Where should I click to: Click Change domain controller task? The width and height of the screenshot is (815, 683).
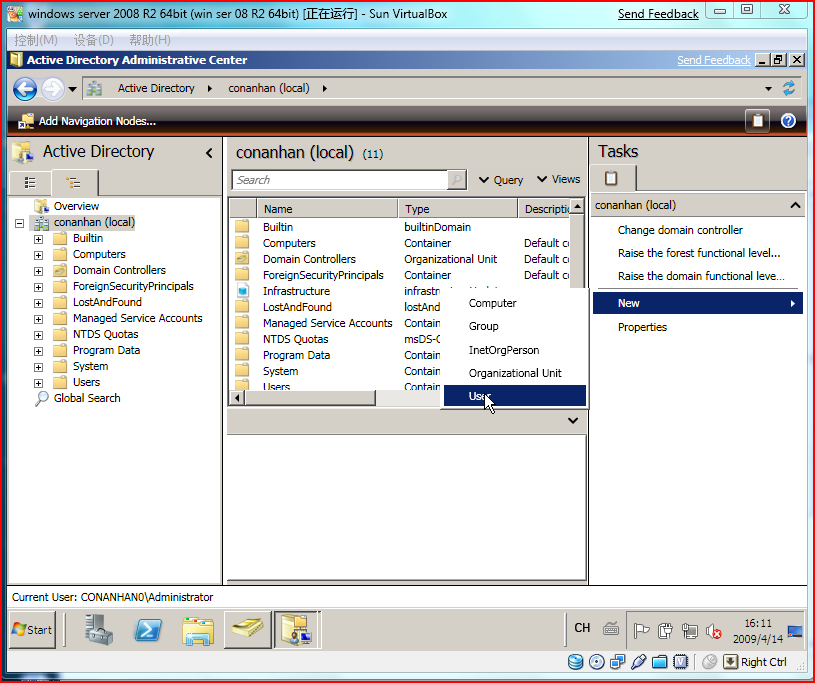click(x=680, y=230)
